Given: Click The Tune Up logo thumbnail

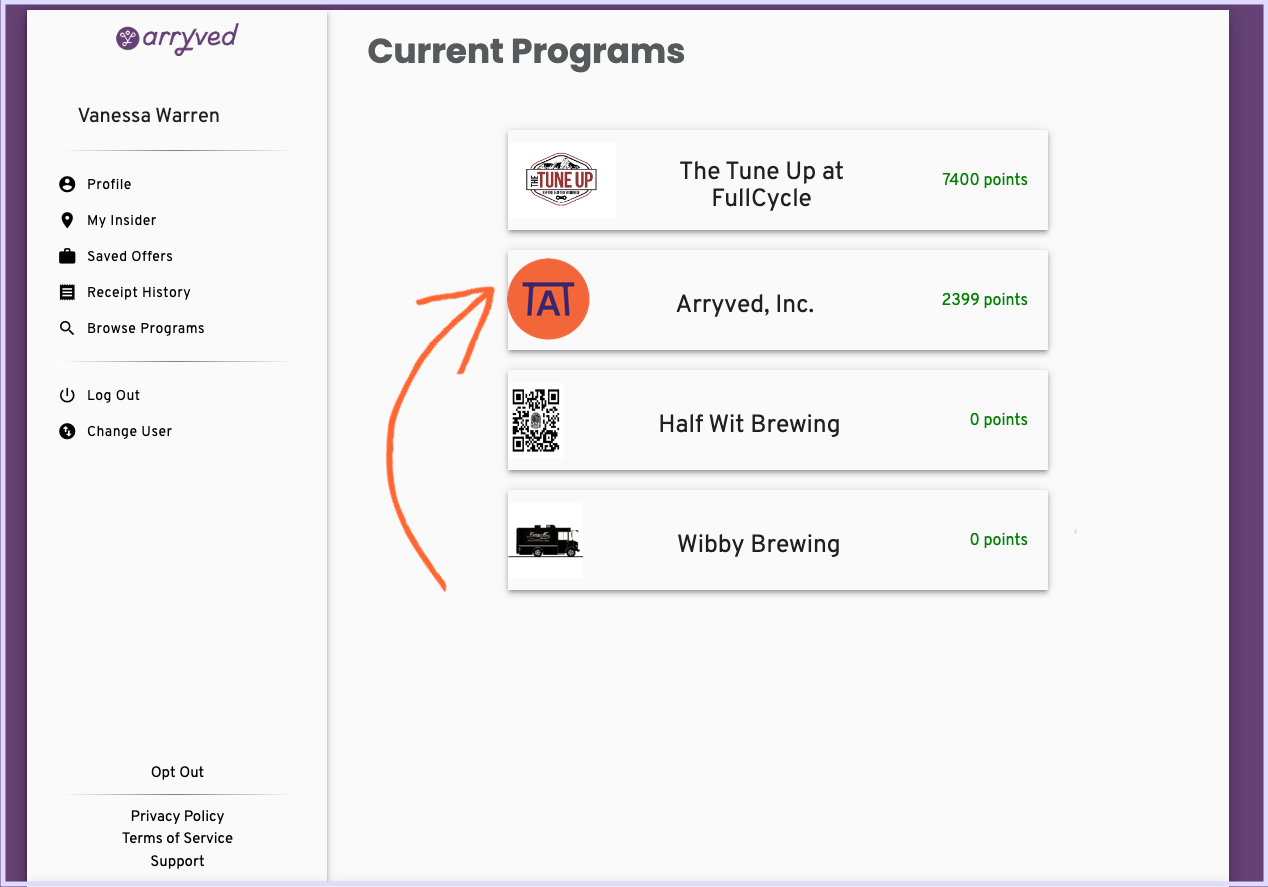Looking at the screenshot, I should point(561,180).
